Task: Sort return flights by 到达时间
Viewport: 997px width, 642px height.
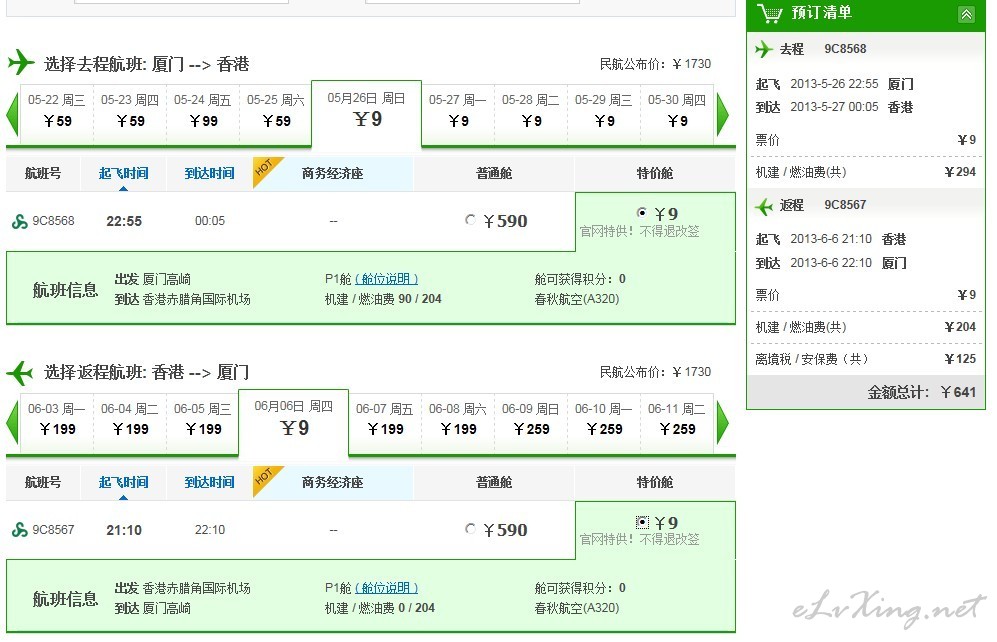Action: click(x=209, y=482)
